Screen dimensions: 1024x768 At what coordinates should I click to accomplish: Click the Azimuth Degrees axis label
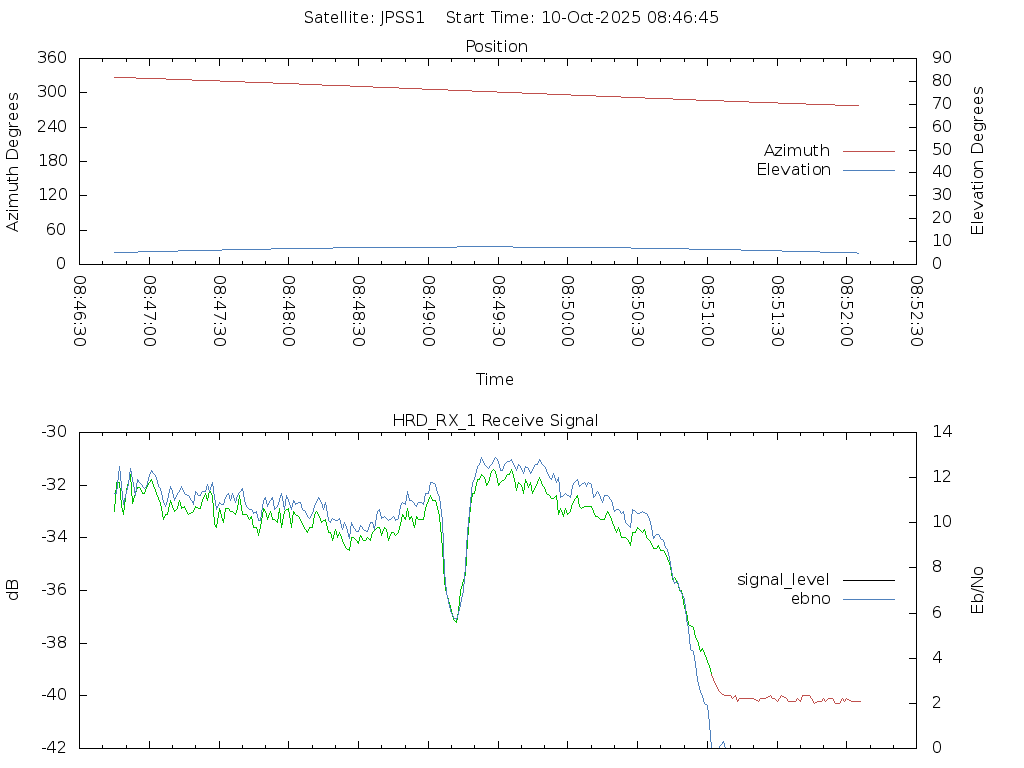13,161
